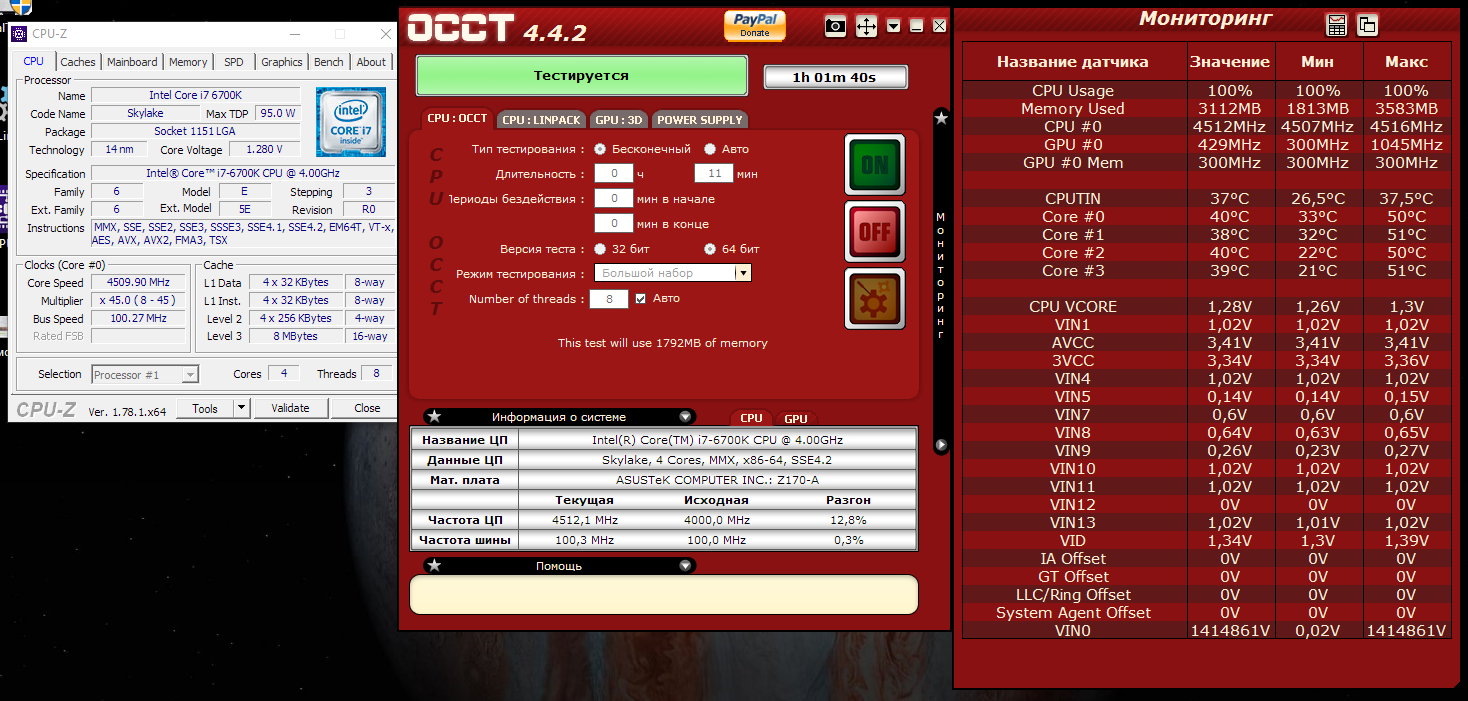
Task: Open the Bench tab in CPU-Z
Action: pos(329,62)
